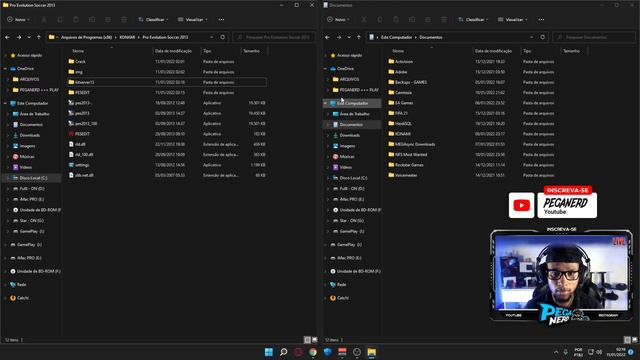Expand Documentos node in right window sidebar
Screen dimensions: 640x360
point(328,124)
